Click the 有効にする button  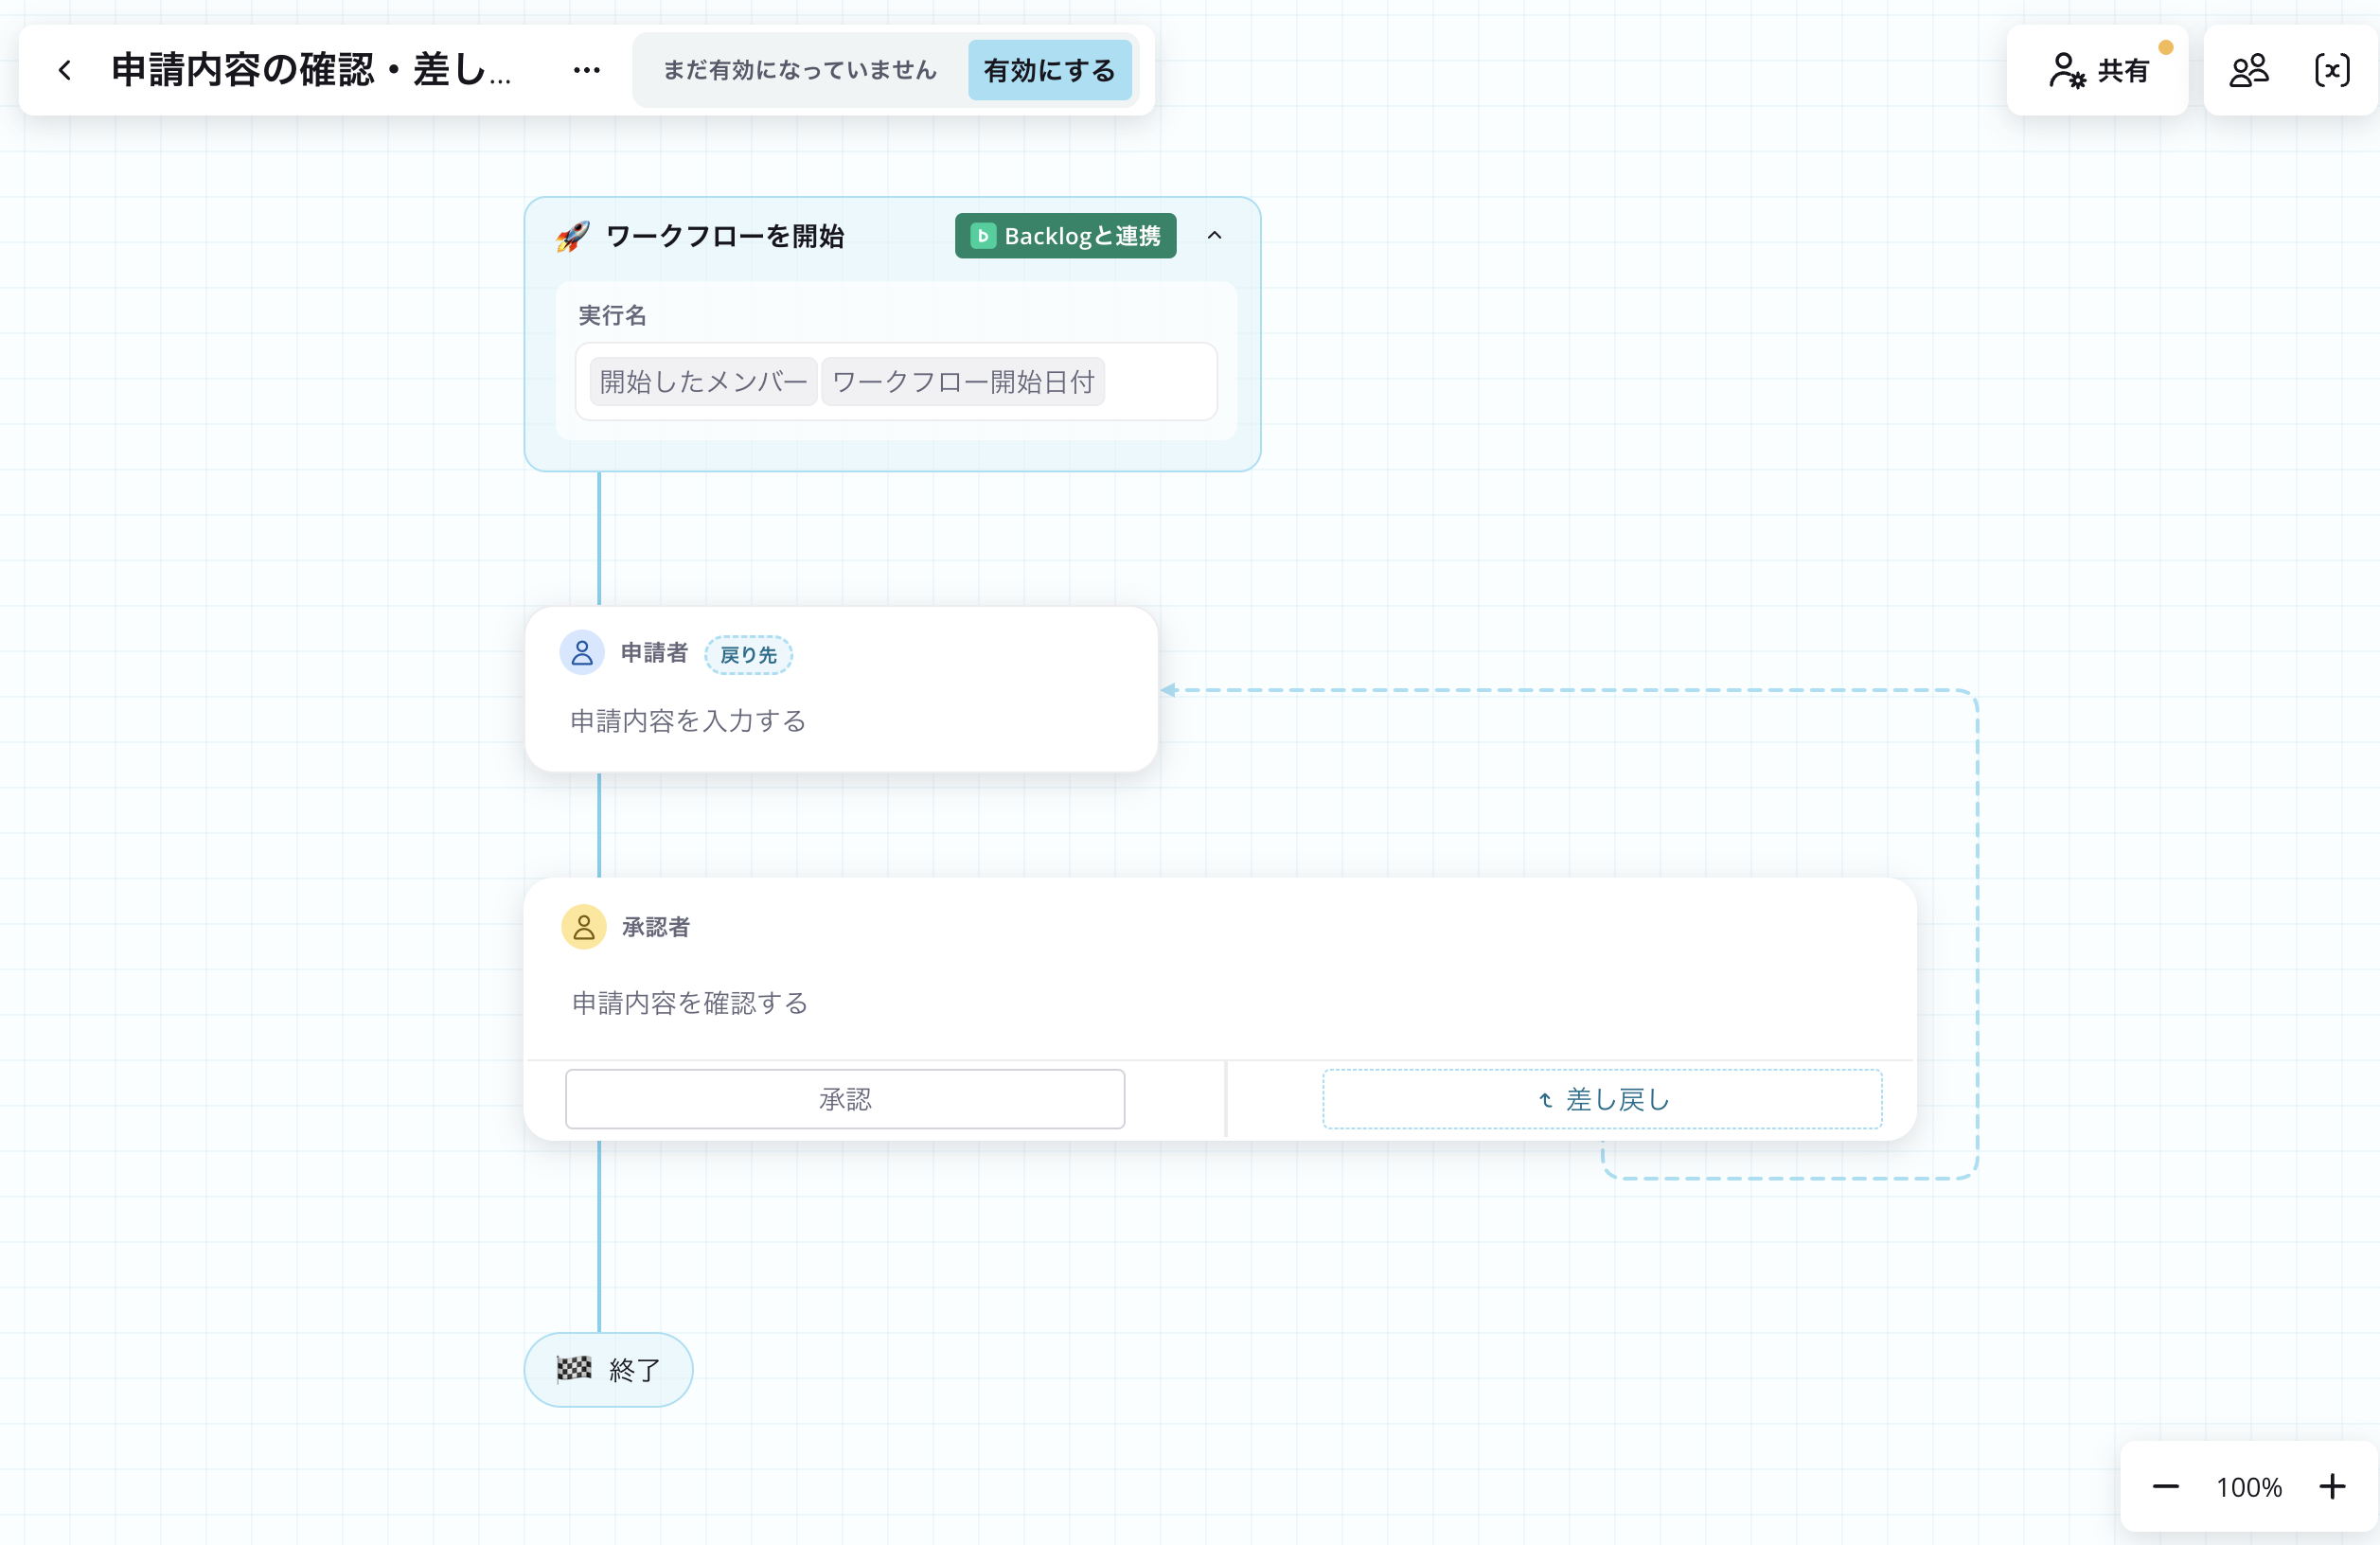pyautogui.click(x=1049, y=70)
